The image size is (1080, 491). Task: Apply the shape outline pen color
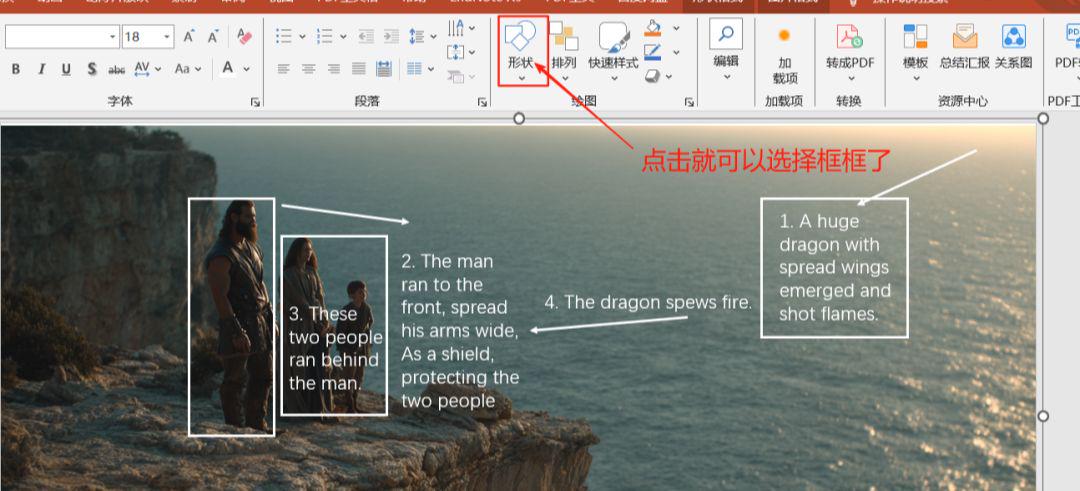pyautogui.click(x=653, y=52)
